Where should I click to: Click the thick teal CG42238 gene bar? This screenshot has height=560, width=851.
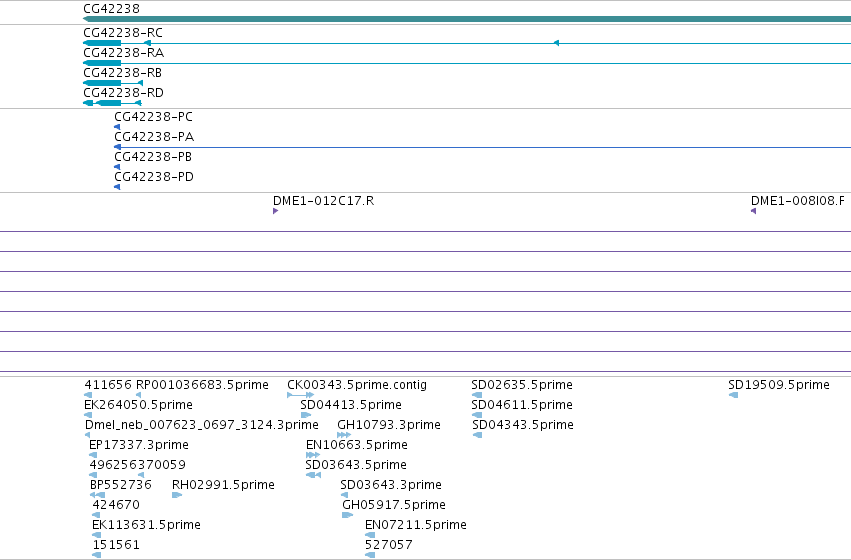coord(467,19)
